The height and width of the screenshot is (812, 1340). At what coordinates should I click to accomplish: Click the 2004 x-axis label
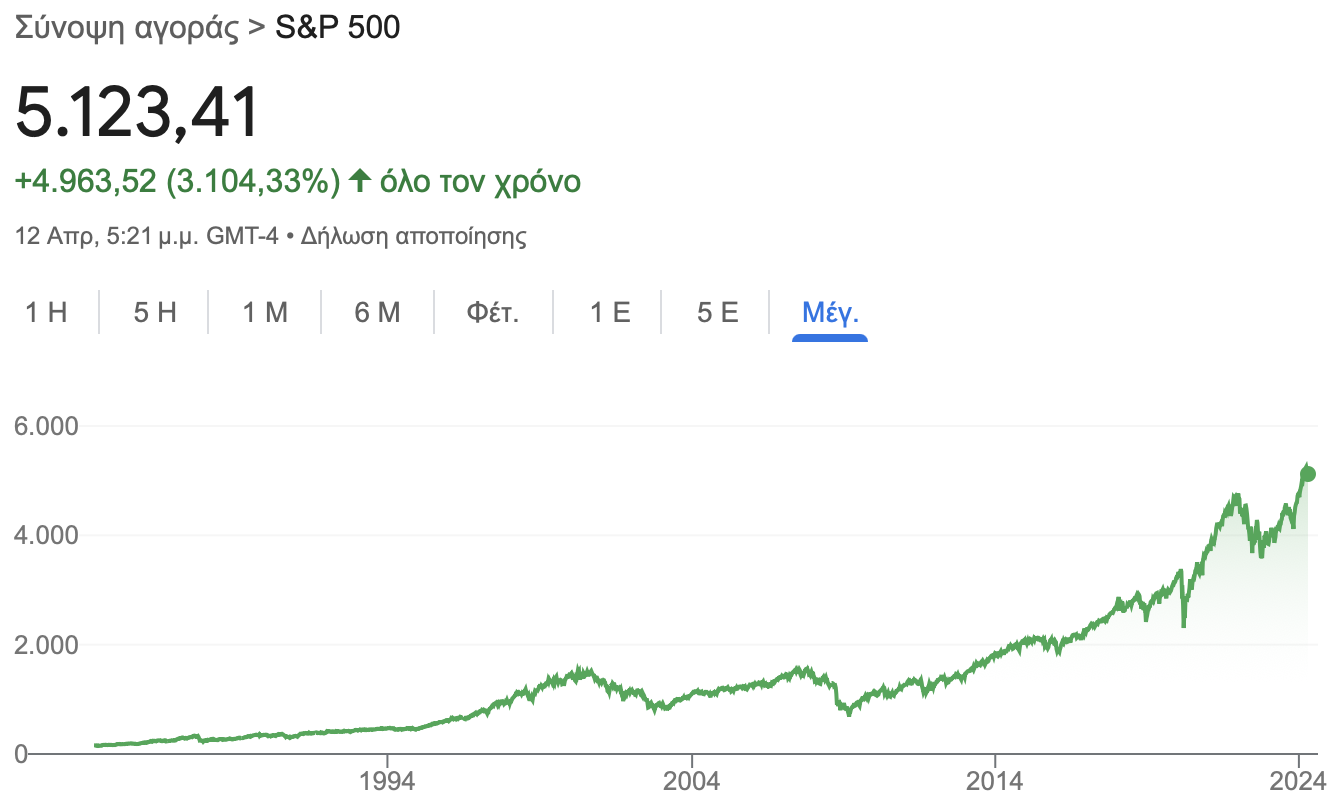pos(691,781)
